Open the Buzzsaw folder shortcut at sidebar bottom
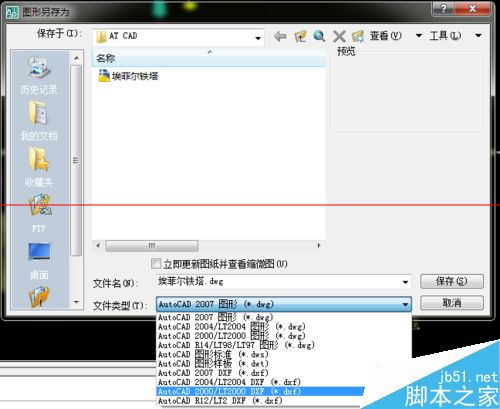500x409 pixels. coord(39,297)
